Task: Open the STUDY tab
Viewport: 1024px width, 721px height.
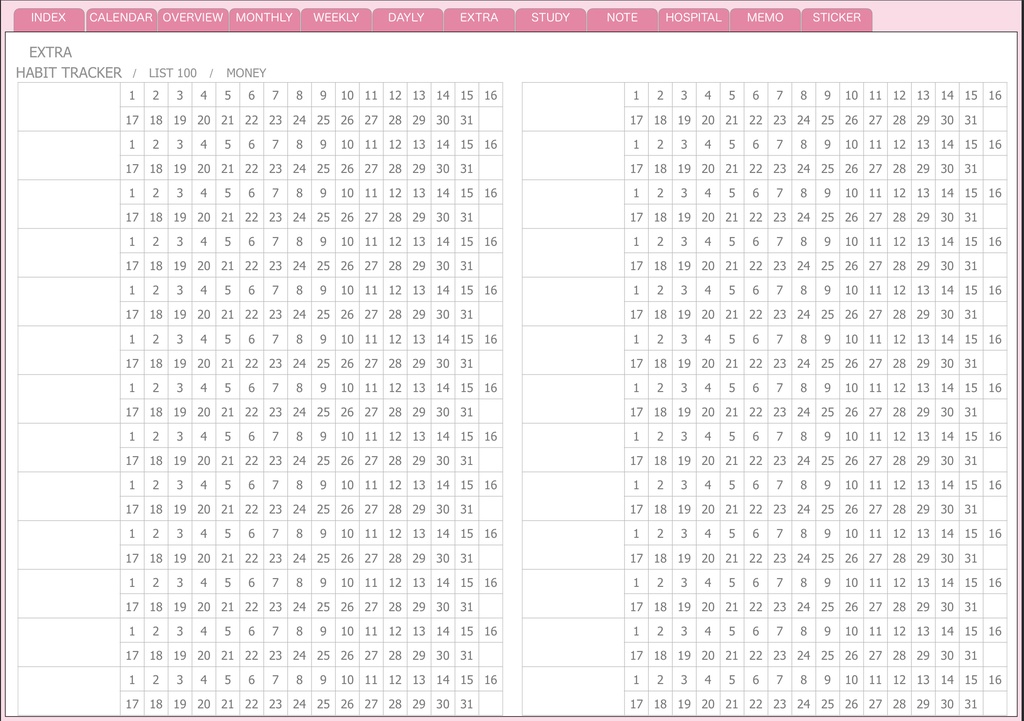Action: click(551, 18)
